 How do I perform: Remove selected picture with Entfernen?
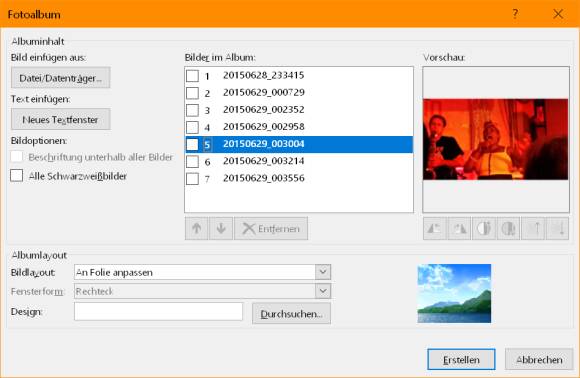point(271,229)
